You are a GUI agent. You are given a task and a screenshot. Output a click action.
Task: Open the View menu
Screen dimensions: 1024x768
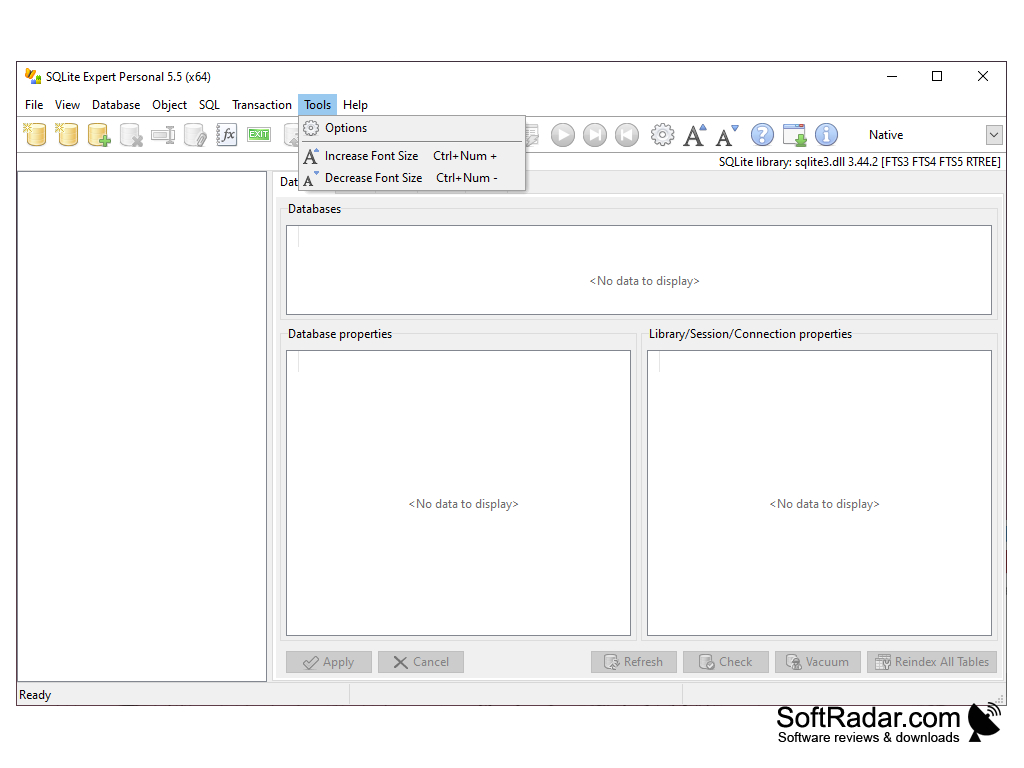pos(67,105)
